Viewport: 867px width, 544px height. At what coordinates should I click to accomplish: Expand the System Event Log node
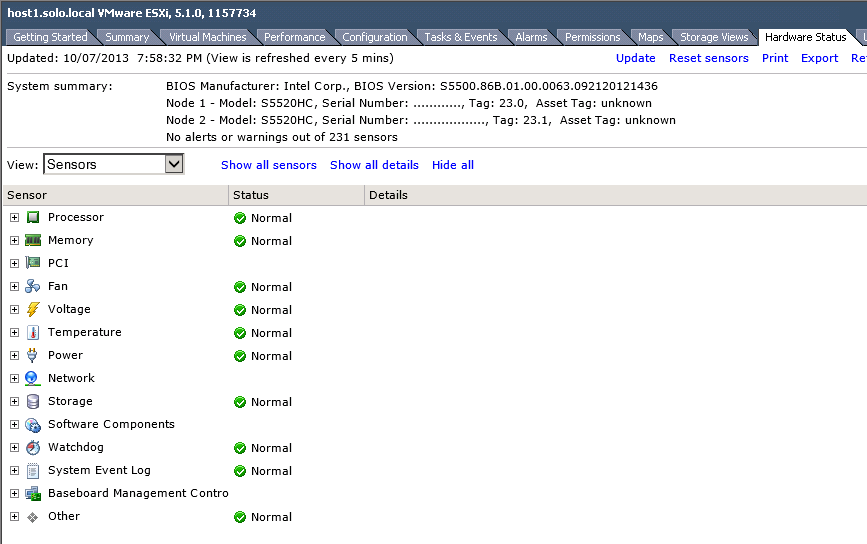[14, 470]
